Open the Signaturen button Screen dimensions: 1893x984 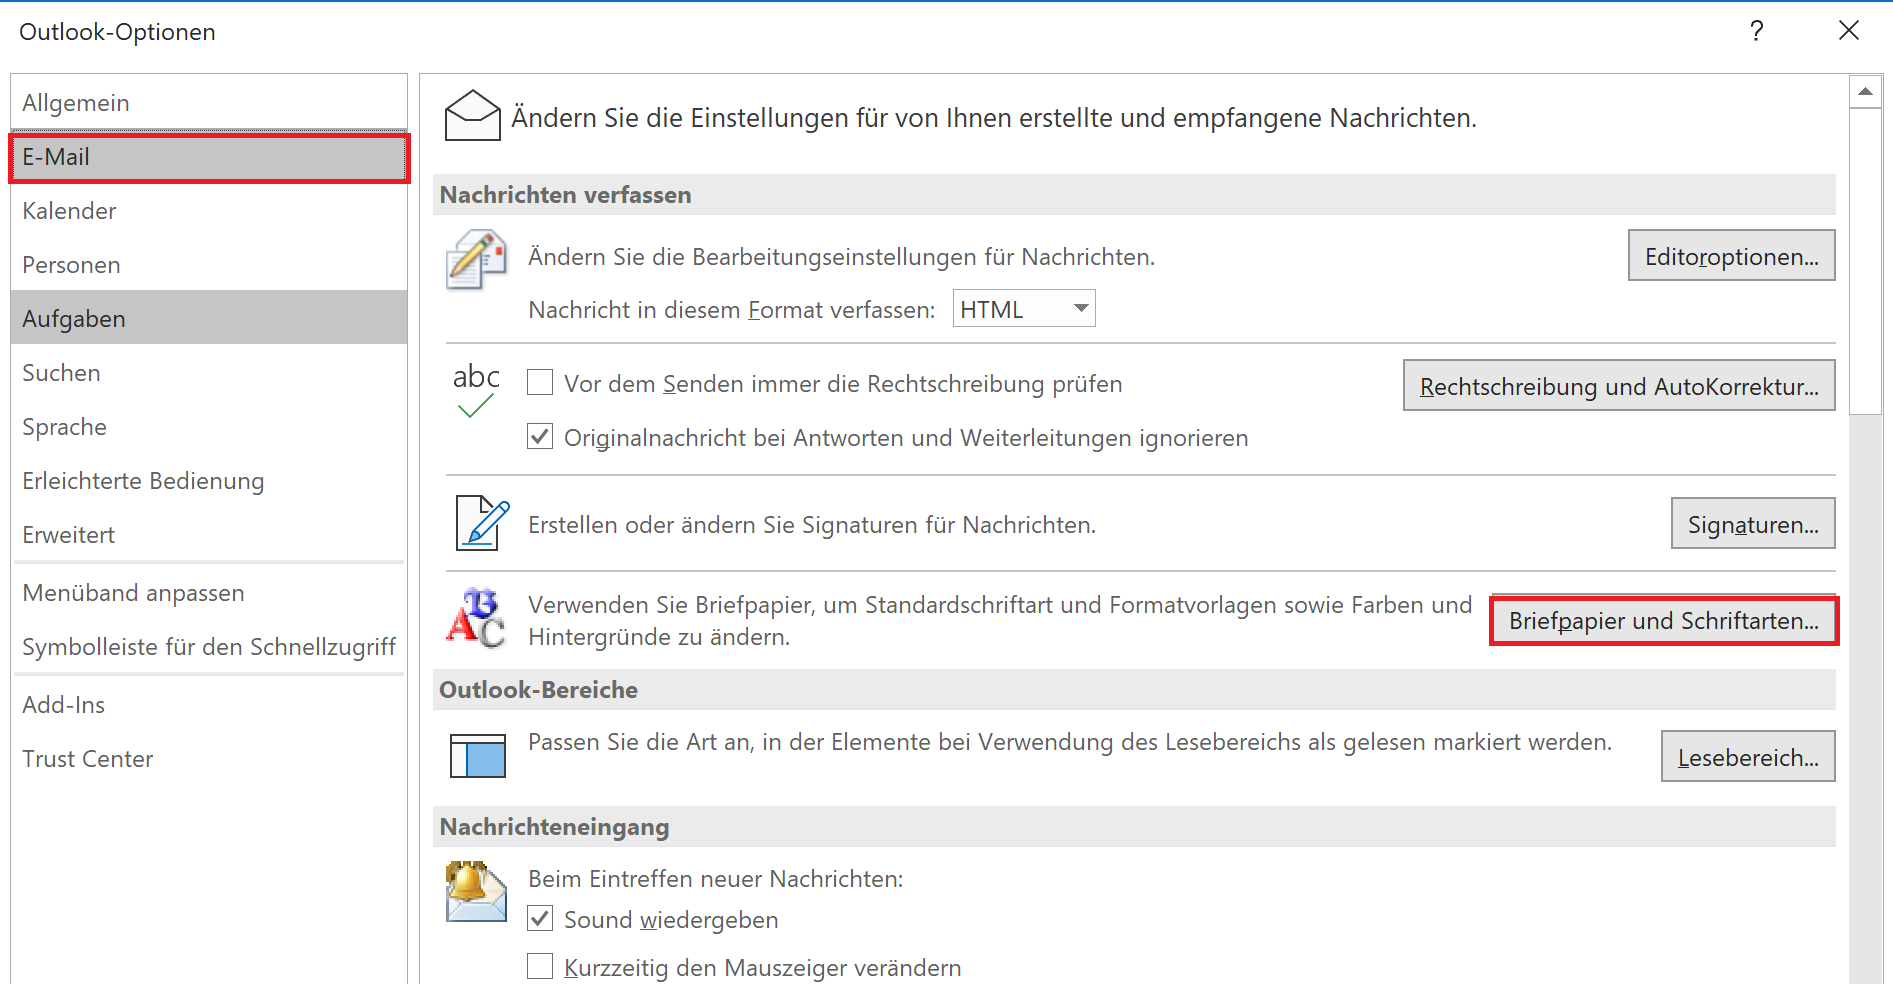click(x=1753, y=524)
